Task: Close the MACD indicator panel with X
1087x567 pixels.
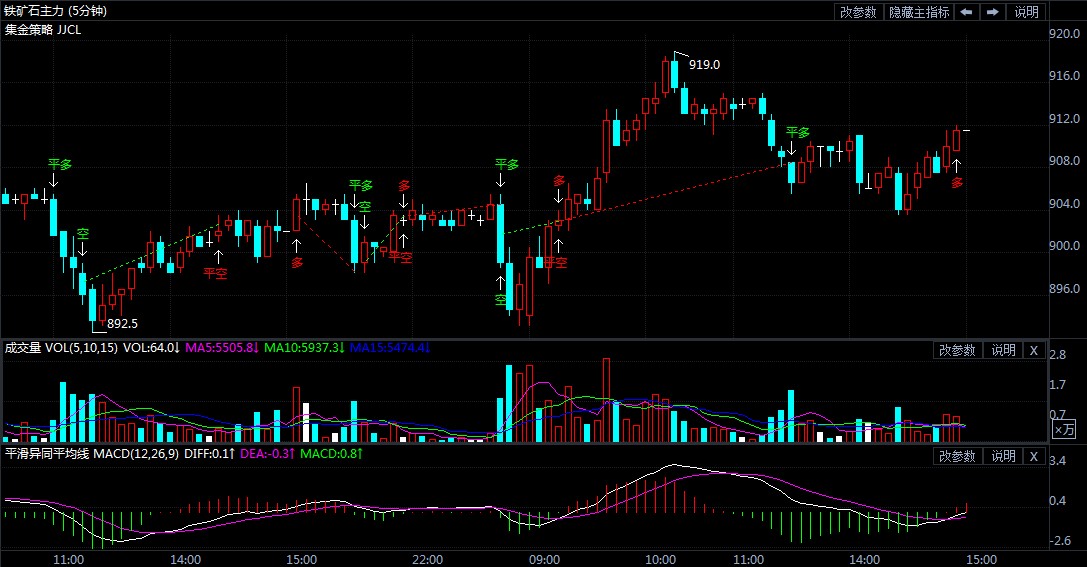Action: (1034, 456)
